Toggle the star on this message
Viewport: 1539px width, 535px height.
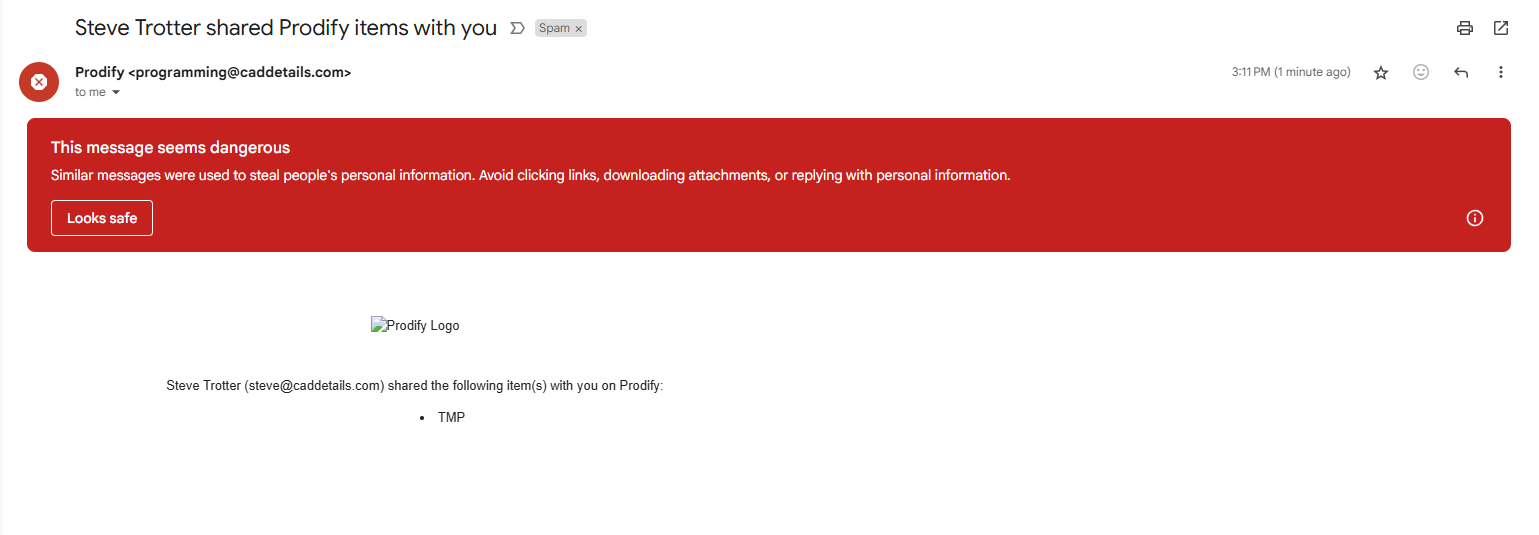1381,72
